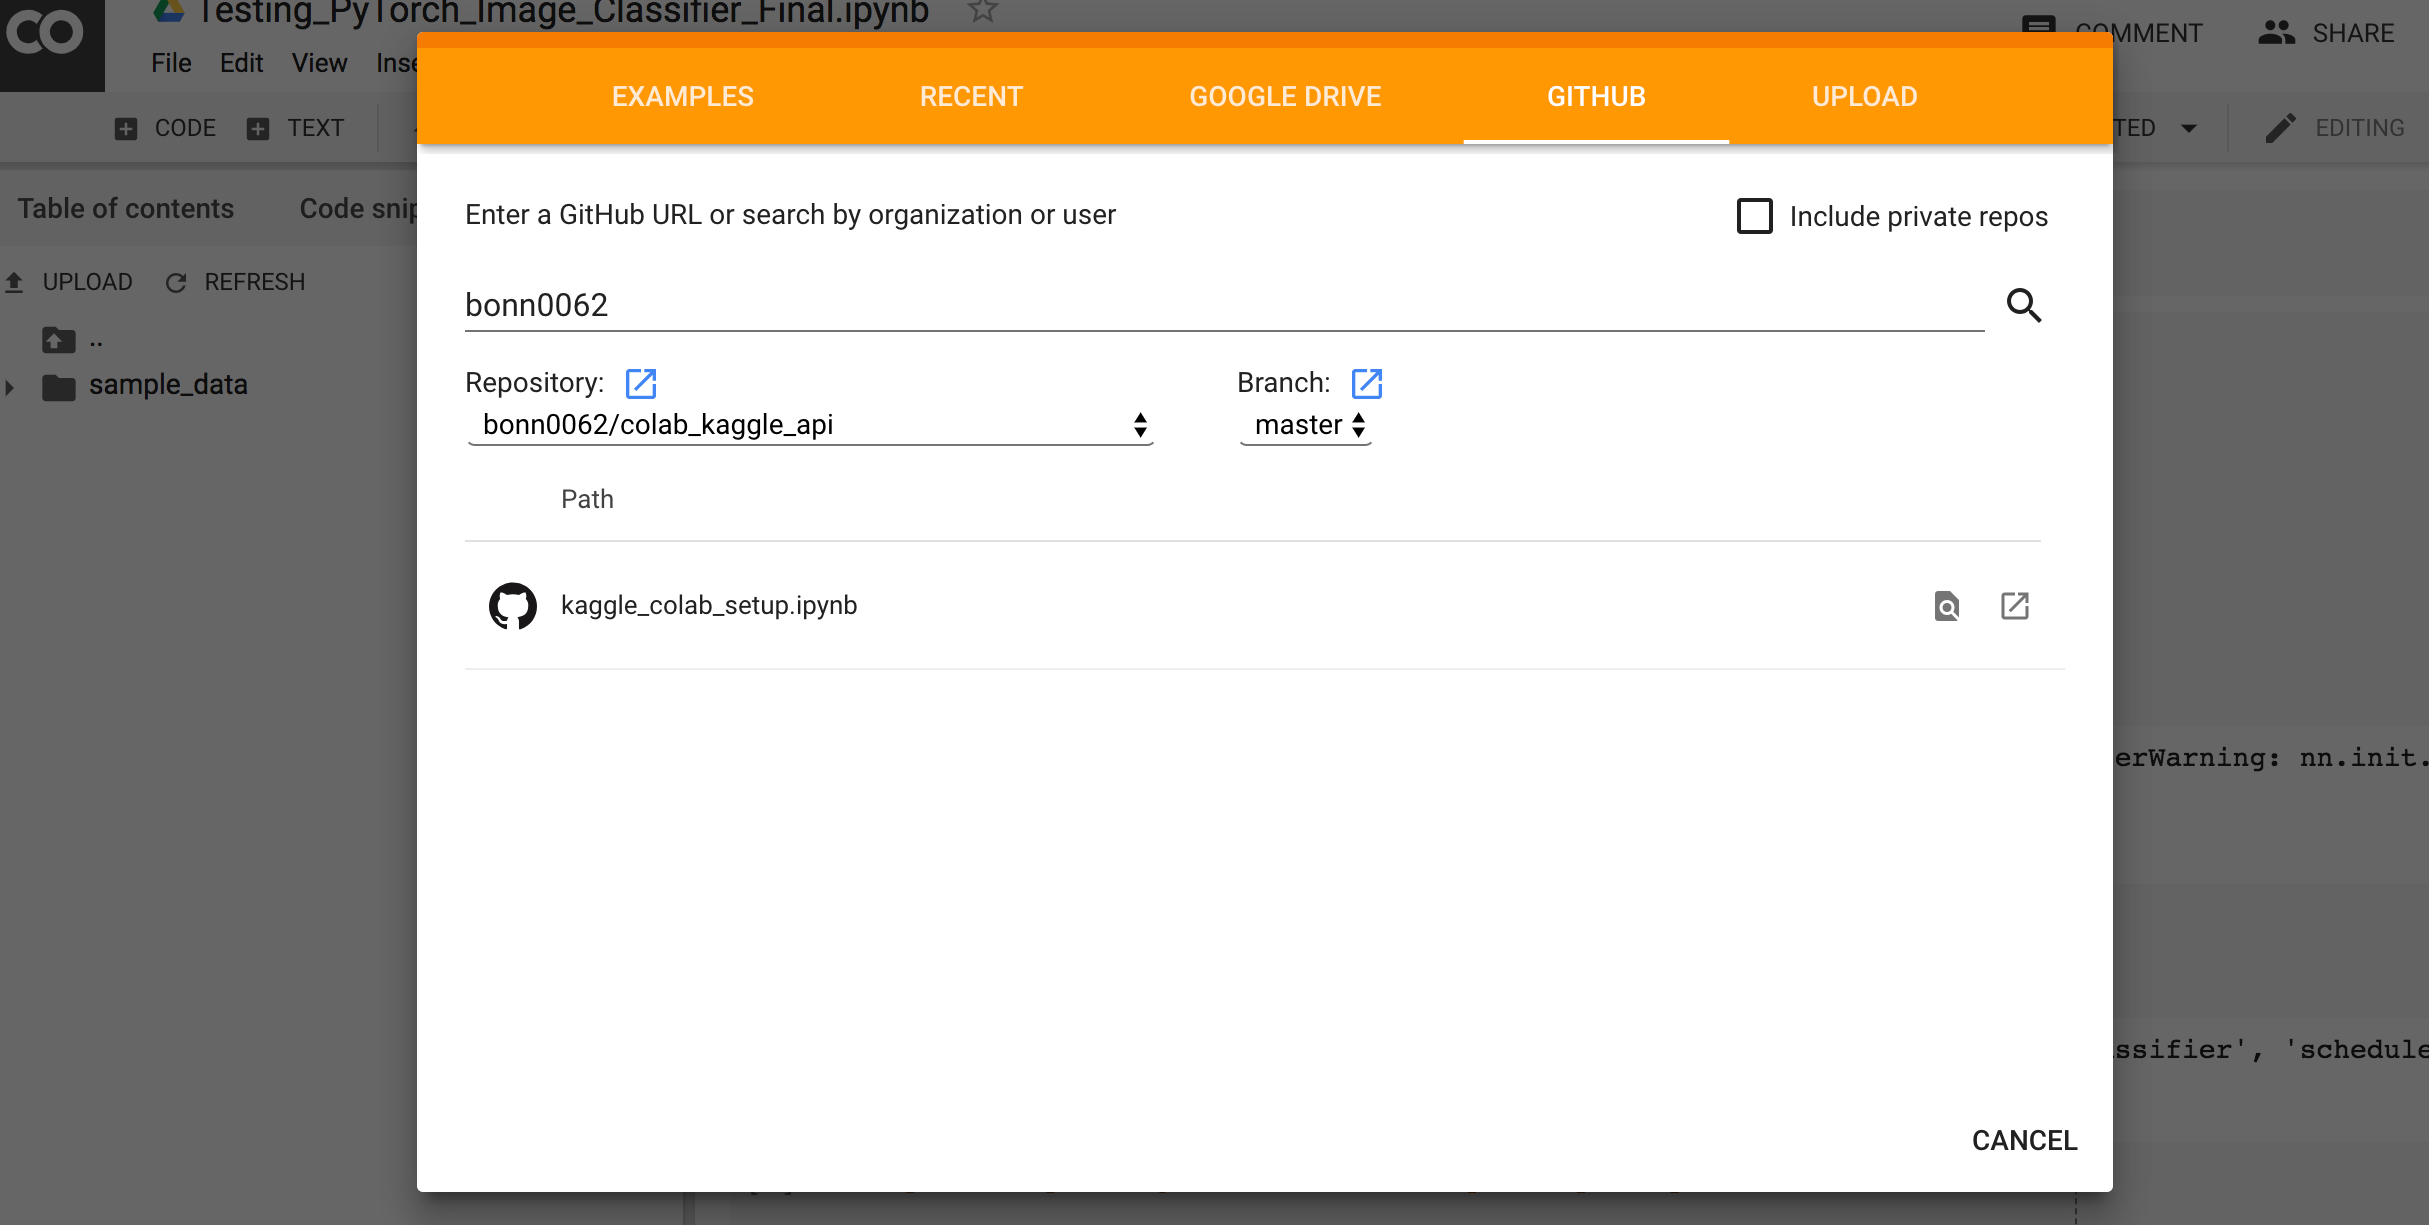Screen dimensions: 2429x1225
Task: Click the share people icon
Action: click(2277, 33)
